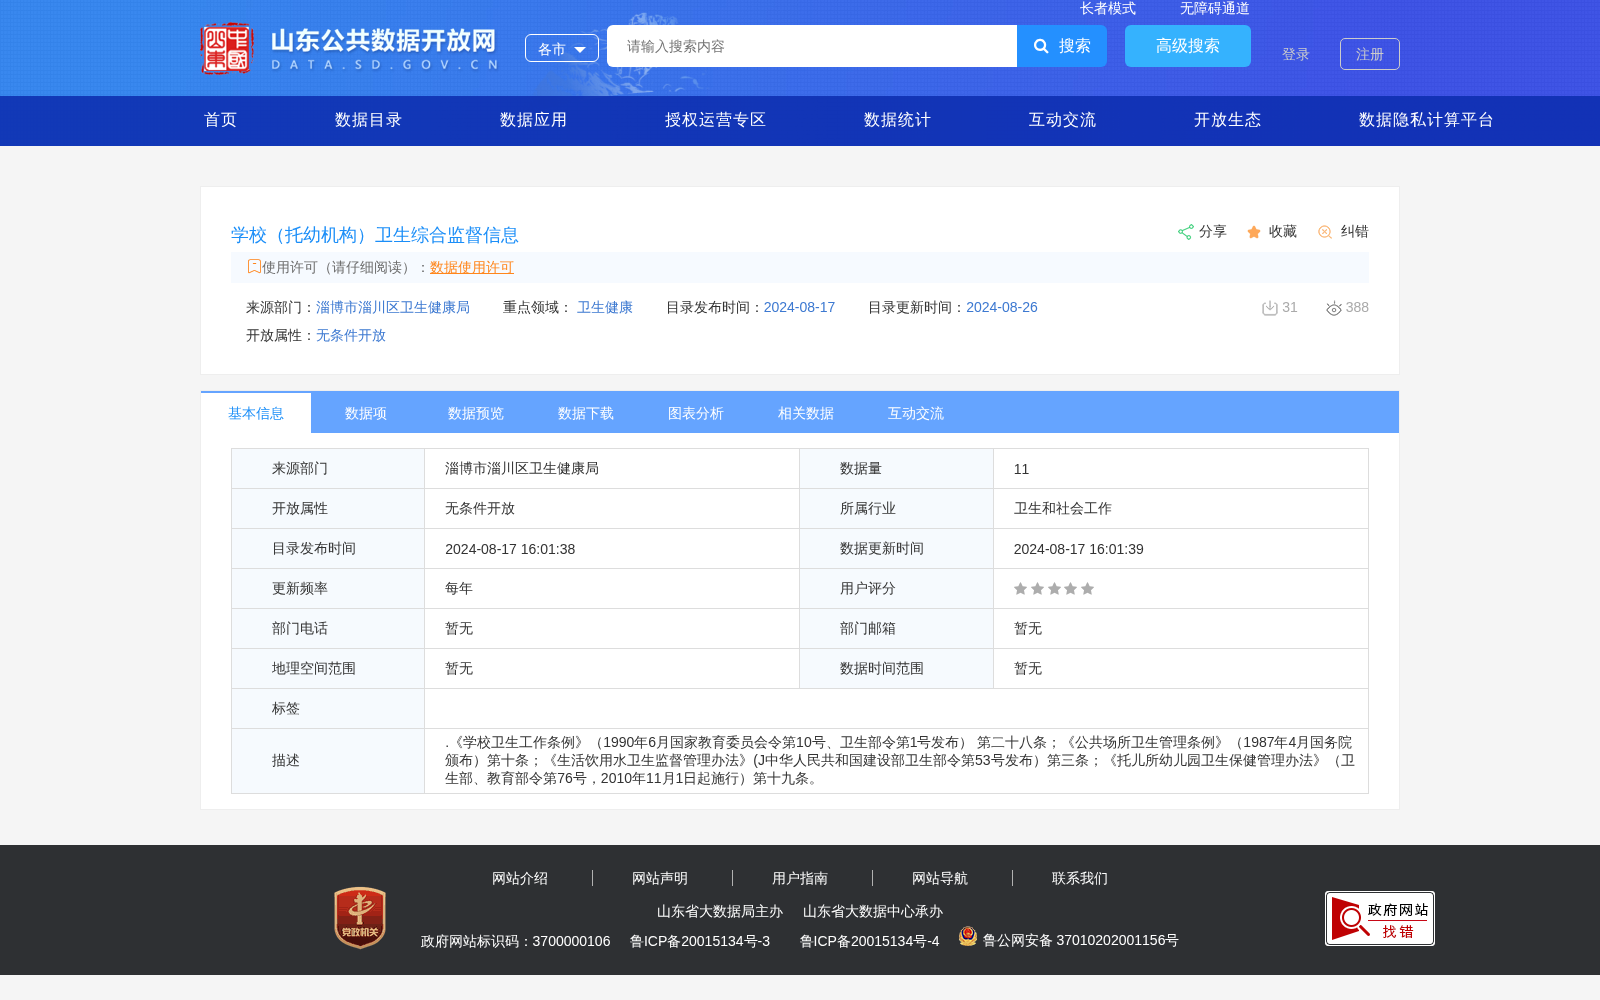Click the 山东公共数据开放网 site logo
The height and width of the screenshot is (1000, 1600).
pos(350,48)
